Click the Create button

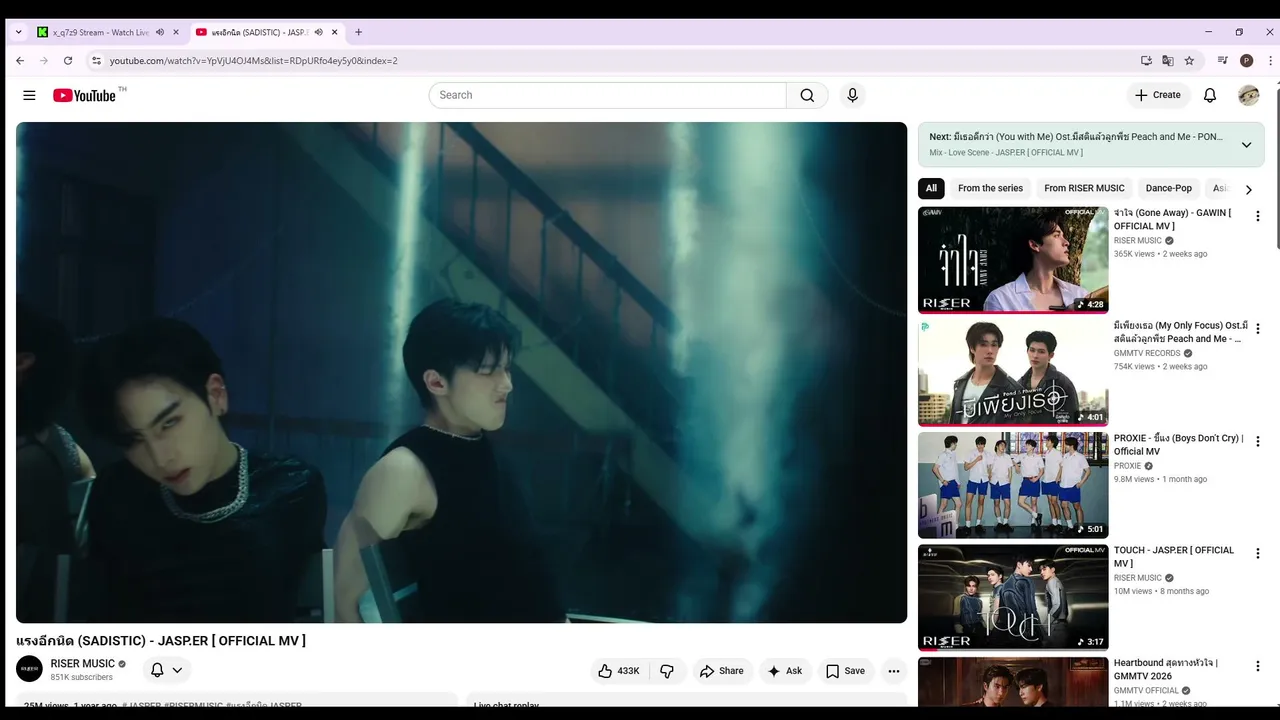click(x=1158, y=95)
